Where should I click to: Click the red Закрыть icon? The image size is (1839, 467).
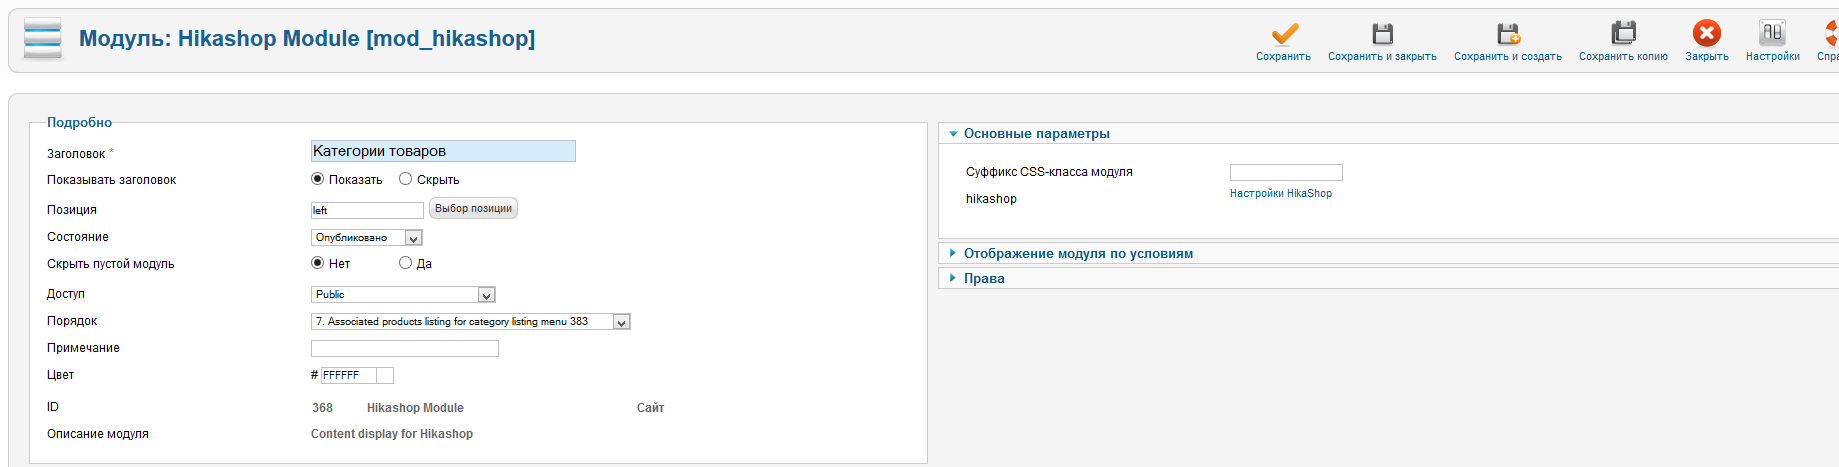tap(1707, 33)
